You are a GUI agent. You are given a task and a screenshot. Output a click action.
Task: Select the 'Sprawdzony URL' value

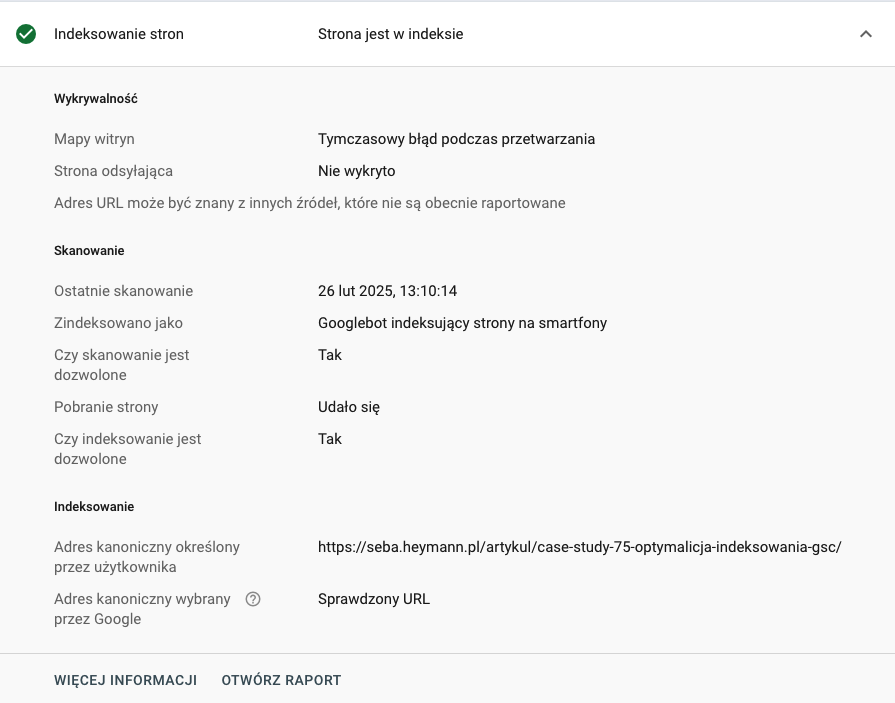click(x=374, y=599)
